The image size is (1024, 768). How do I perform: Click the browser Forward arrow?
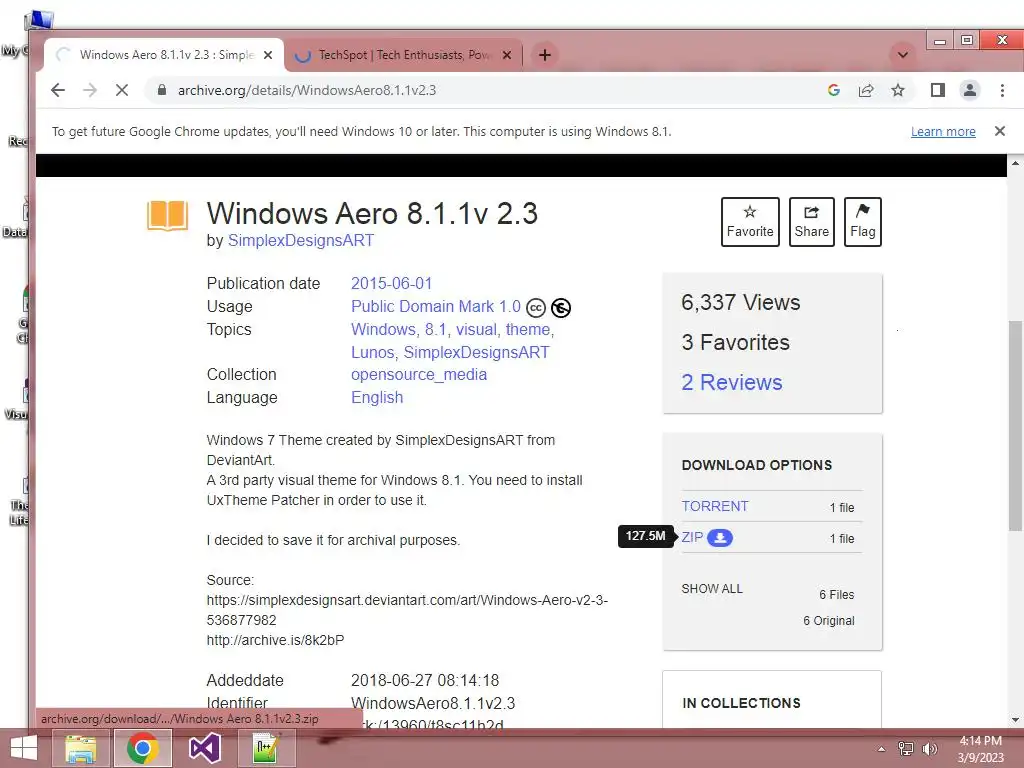click(x=90, y=90)
